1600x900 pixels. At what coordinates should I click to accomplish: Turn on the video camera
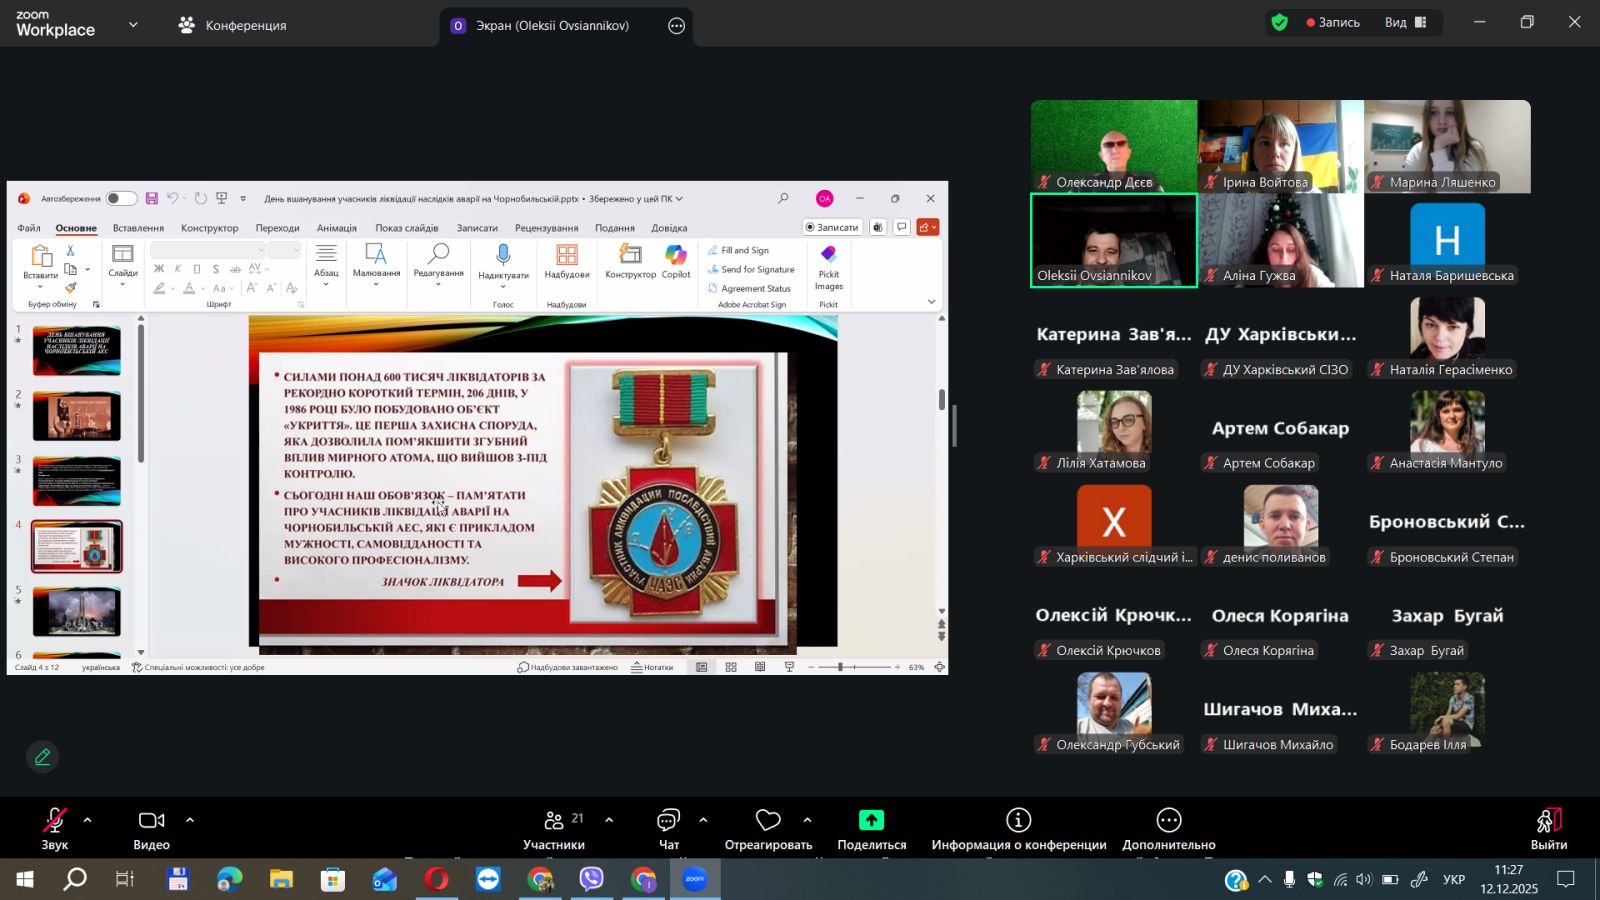click(151, 821)
